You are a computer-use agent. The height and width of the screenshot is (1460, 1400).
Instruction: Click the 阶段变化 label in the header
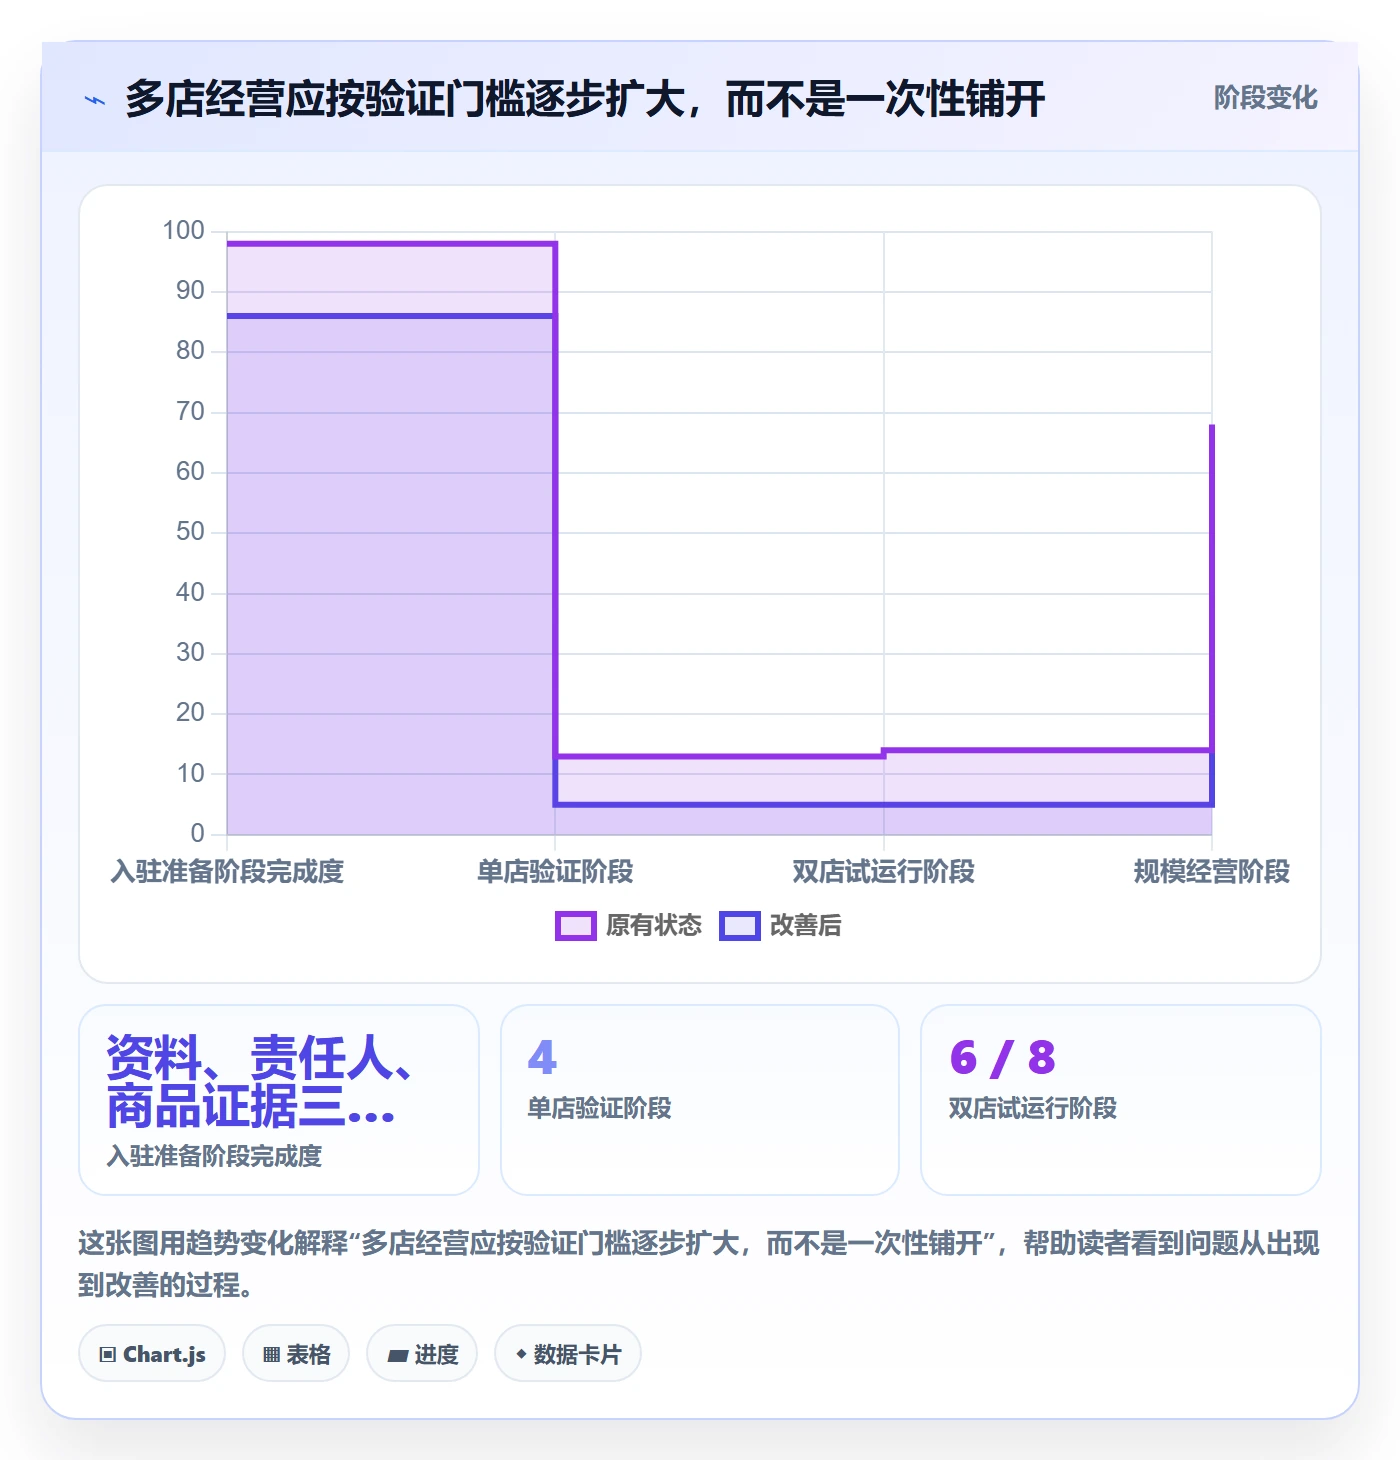click(1265, 98)
